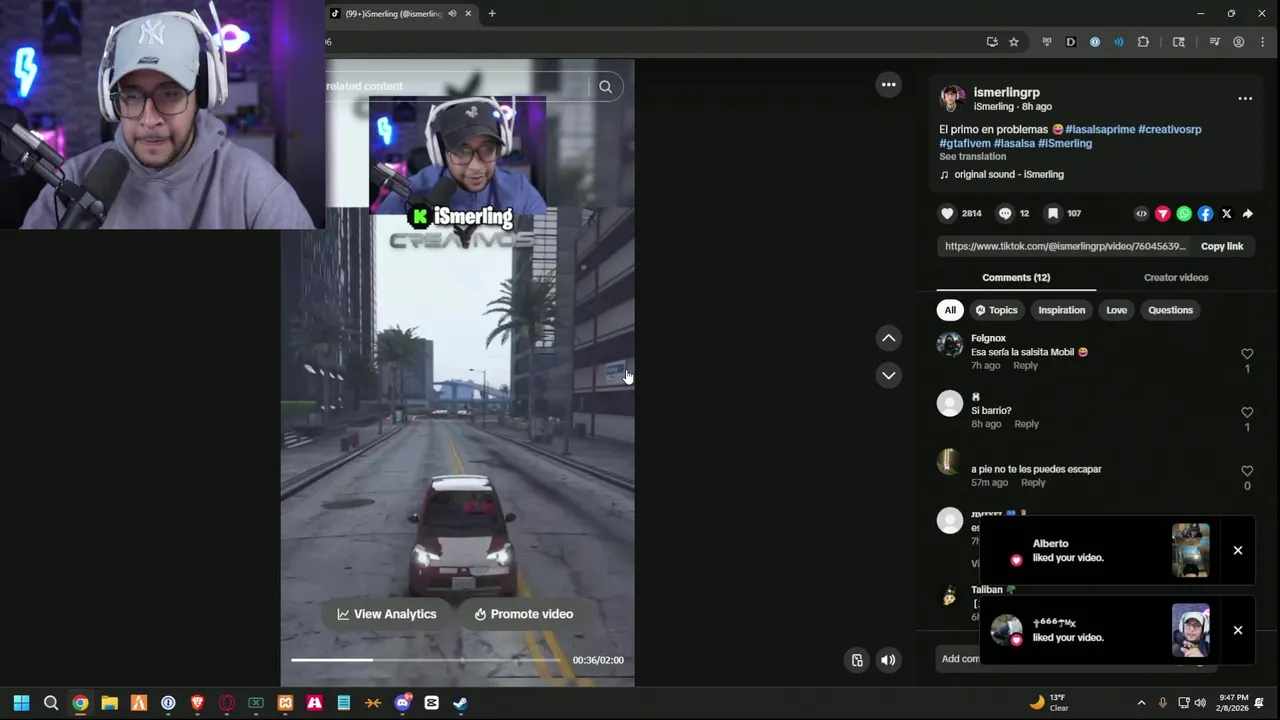Like 'a pie no te les puedes escapar' comment

(1247, 470)
